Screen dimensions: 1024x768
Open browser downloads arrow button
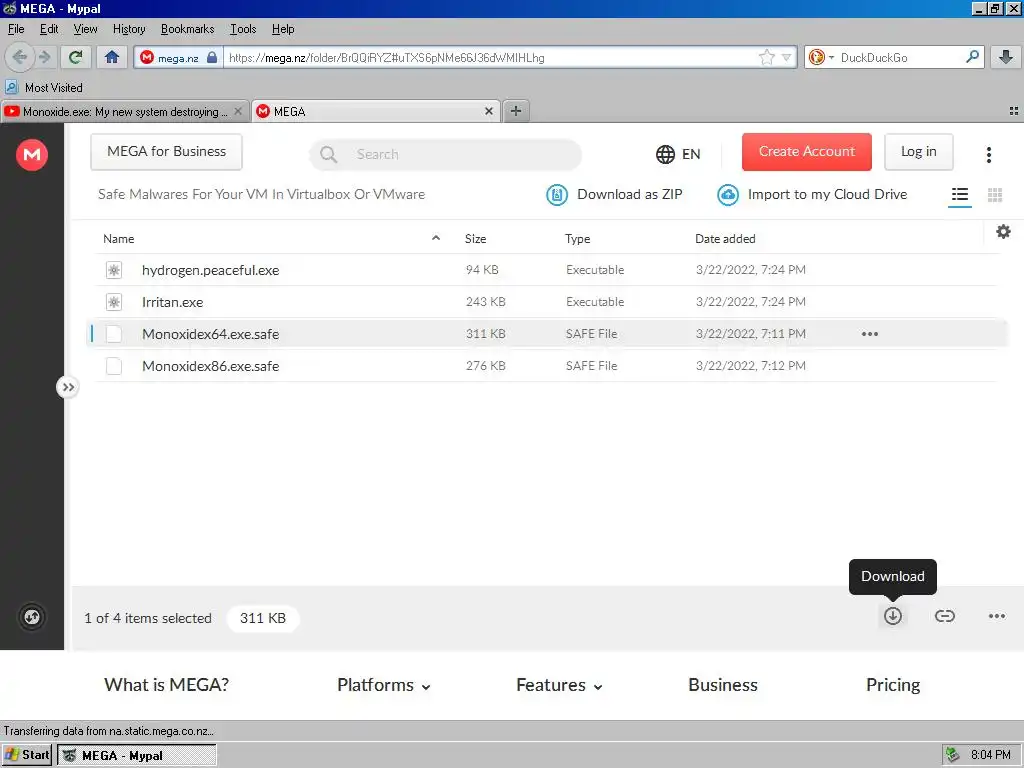(1006, 57)
